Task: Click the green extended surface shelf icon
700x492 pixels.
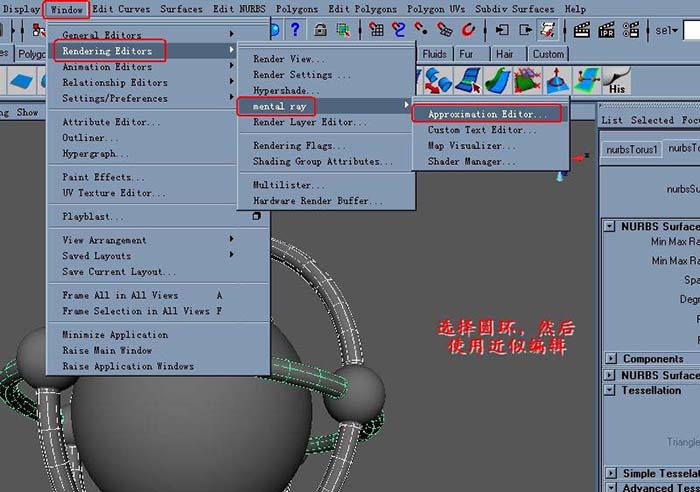Action: coord(498,81)
